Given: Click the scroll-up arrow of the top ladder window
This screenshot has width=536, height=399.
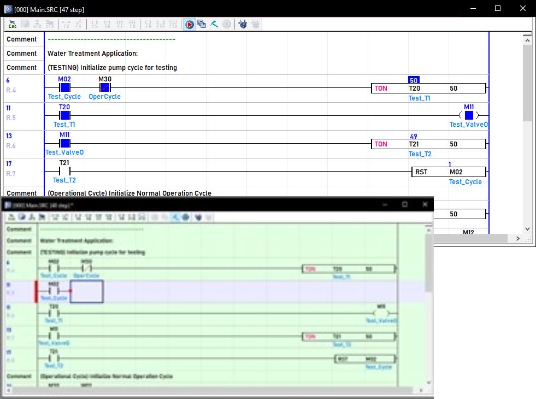Looking at the screenshot, I should (x=527, y=40).
